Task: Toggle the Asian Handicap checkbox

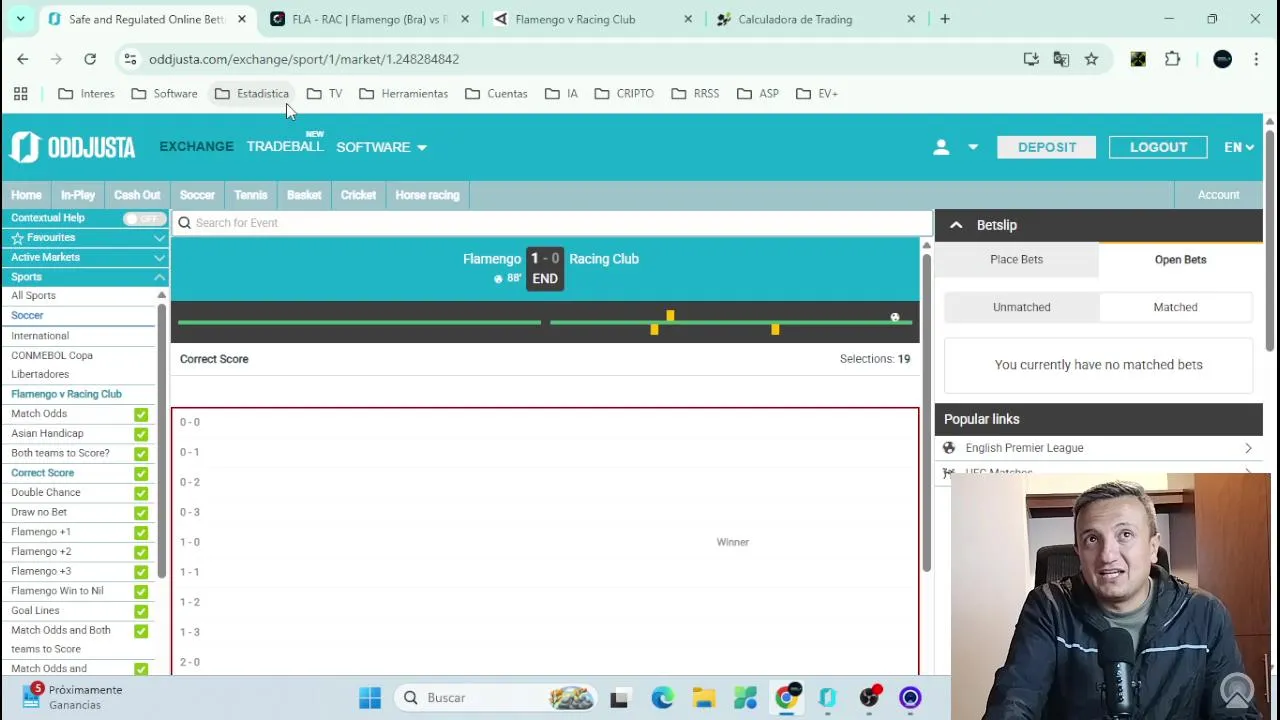Action: pyautogui.click(x=141, y=434)
